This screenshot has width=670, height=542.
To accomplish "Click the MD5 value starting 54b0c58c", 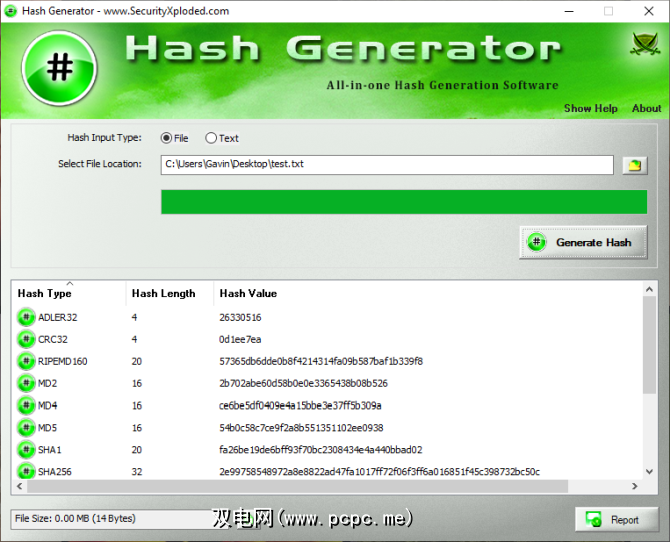I will pyautogui.click(x=301, y=427).
